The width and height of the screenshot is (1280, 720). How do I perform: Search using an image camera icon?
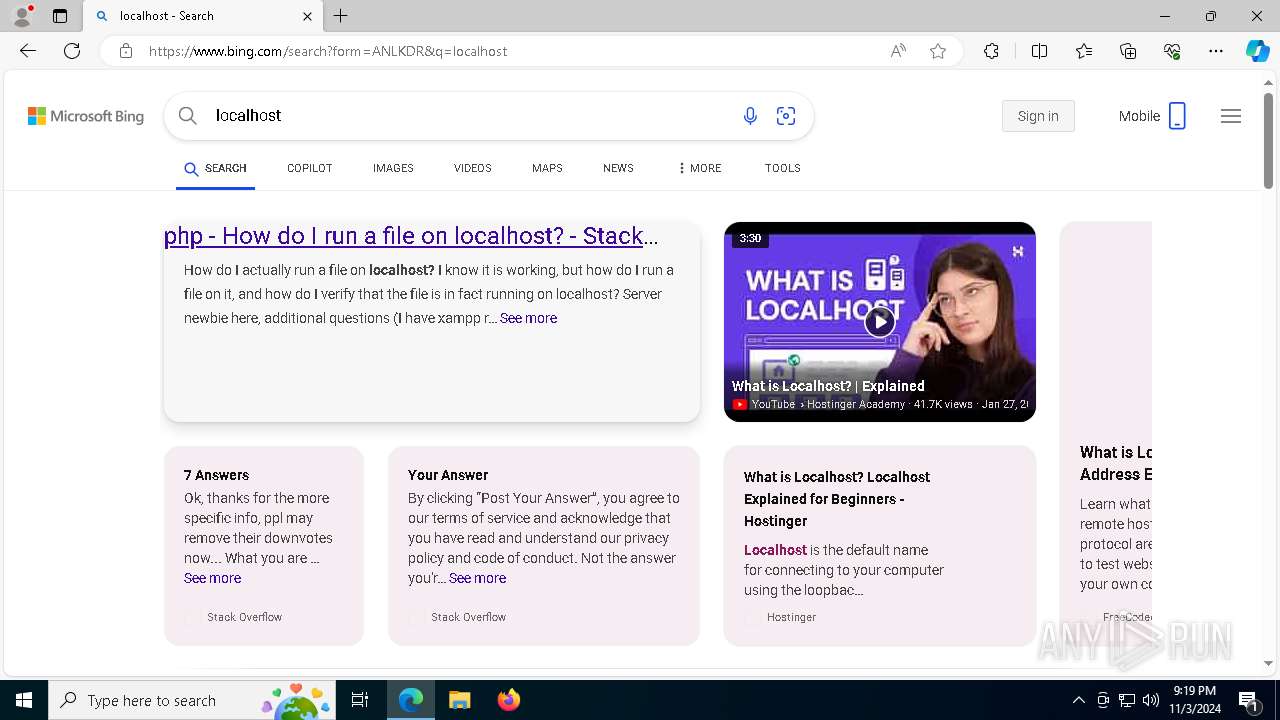point(786,116)
